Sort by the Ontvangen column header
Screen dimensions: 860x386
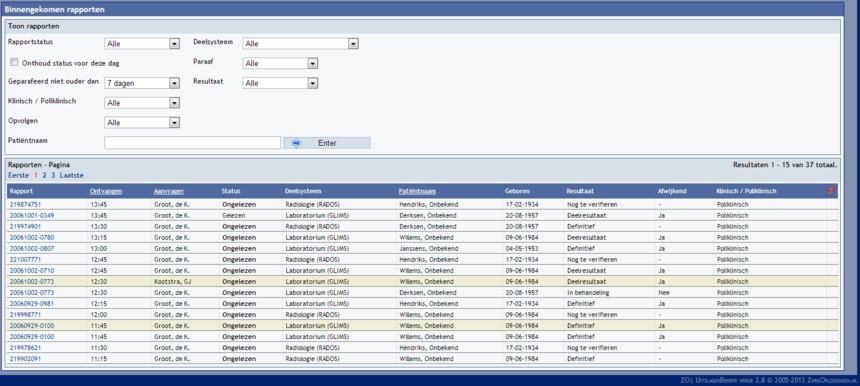106,191
